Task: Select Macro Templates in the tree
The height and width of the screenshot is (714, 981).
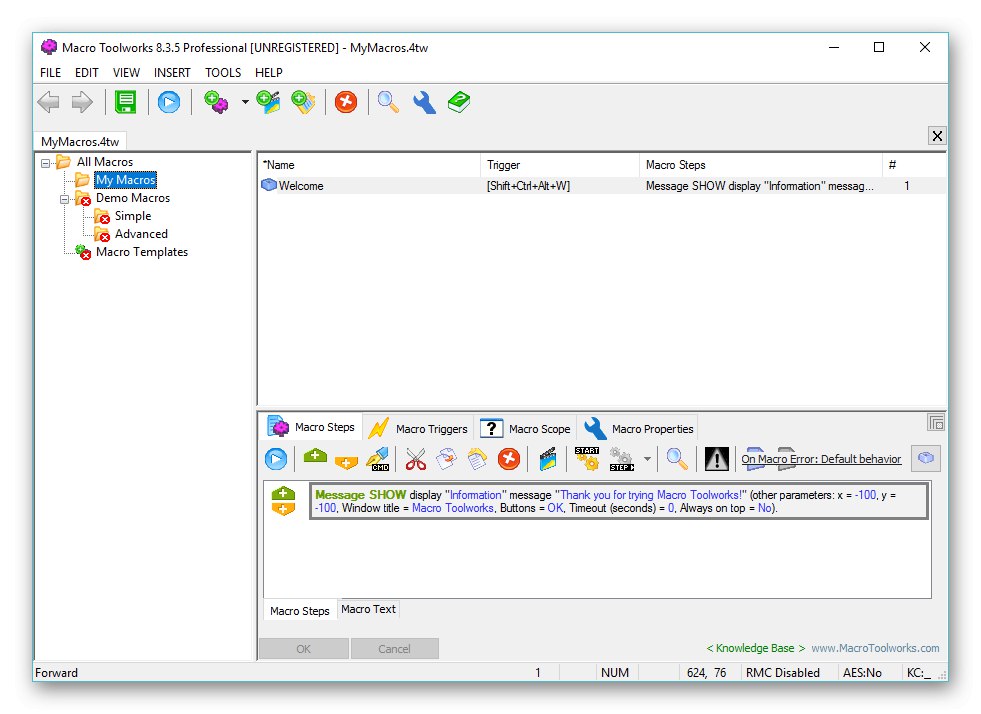Action: 142,252
